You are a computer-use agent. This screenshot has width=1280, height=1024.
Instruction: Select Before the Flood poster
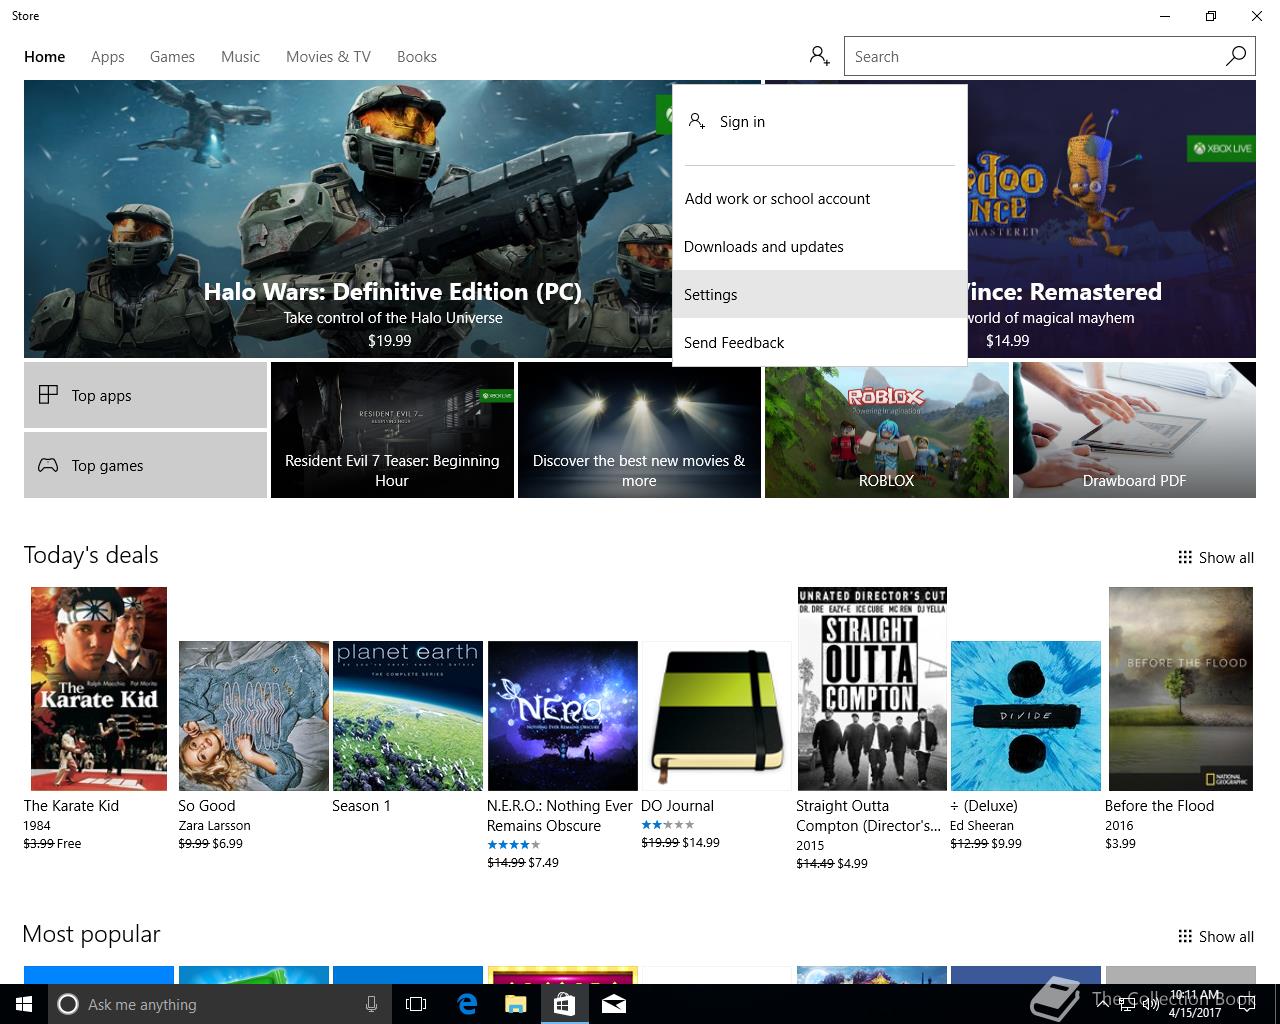(x=1181, y=689)
